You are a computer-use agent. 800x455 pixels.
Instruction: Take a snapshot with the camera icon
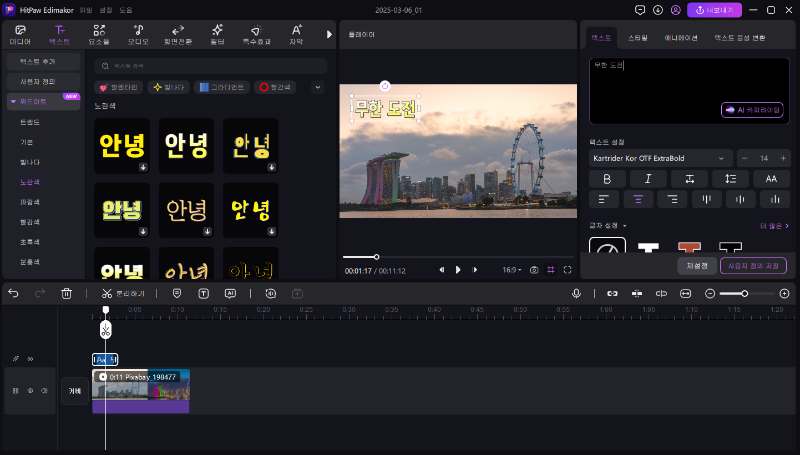pos(534,270)
